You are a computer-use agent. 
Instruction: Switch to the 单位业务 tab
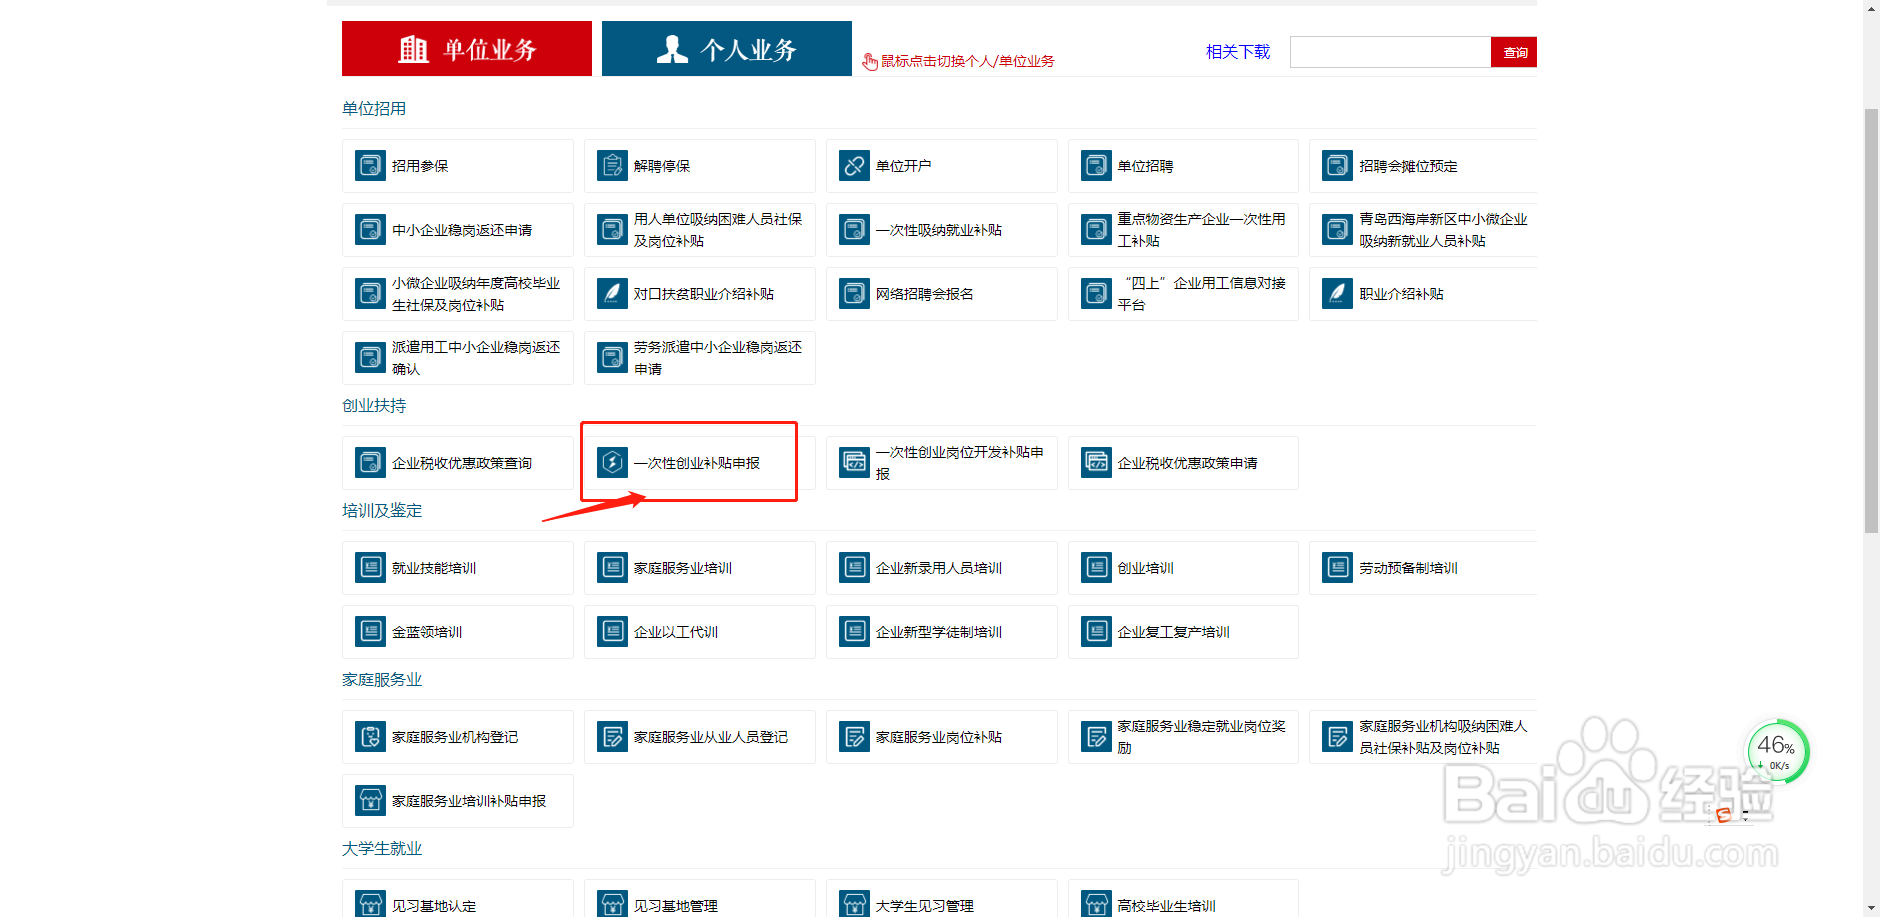pos(467,49)
